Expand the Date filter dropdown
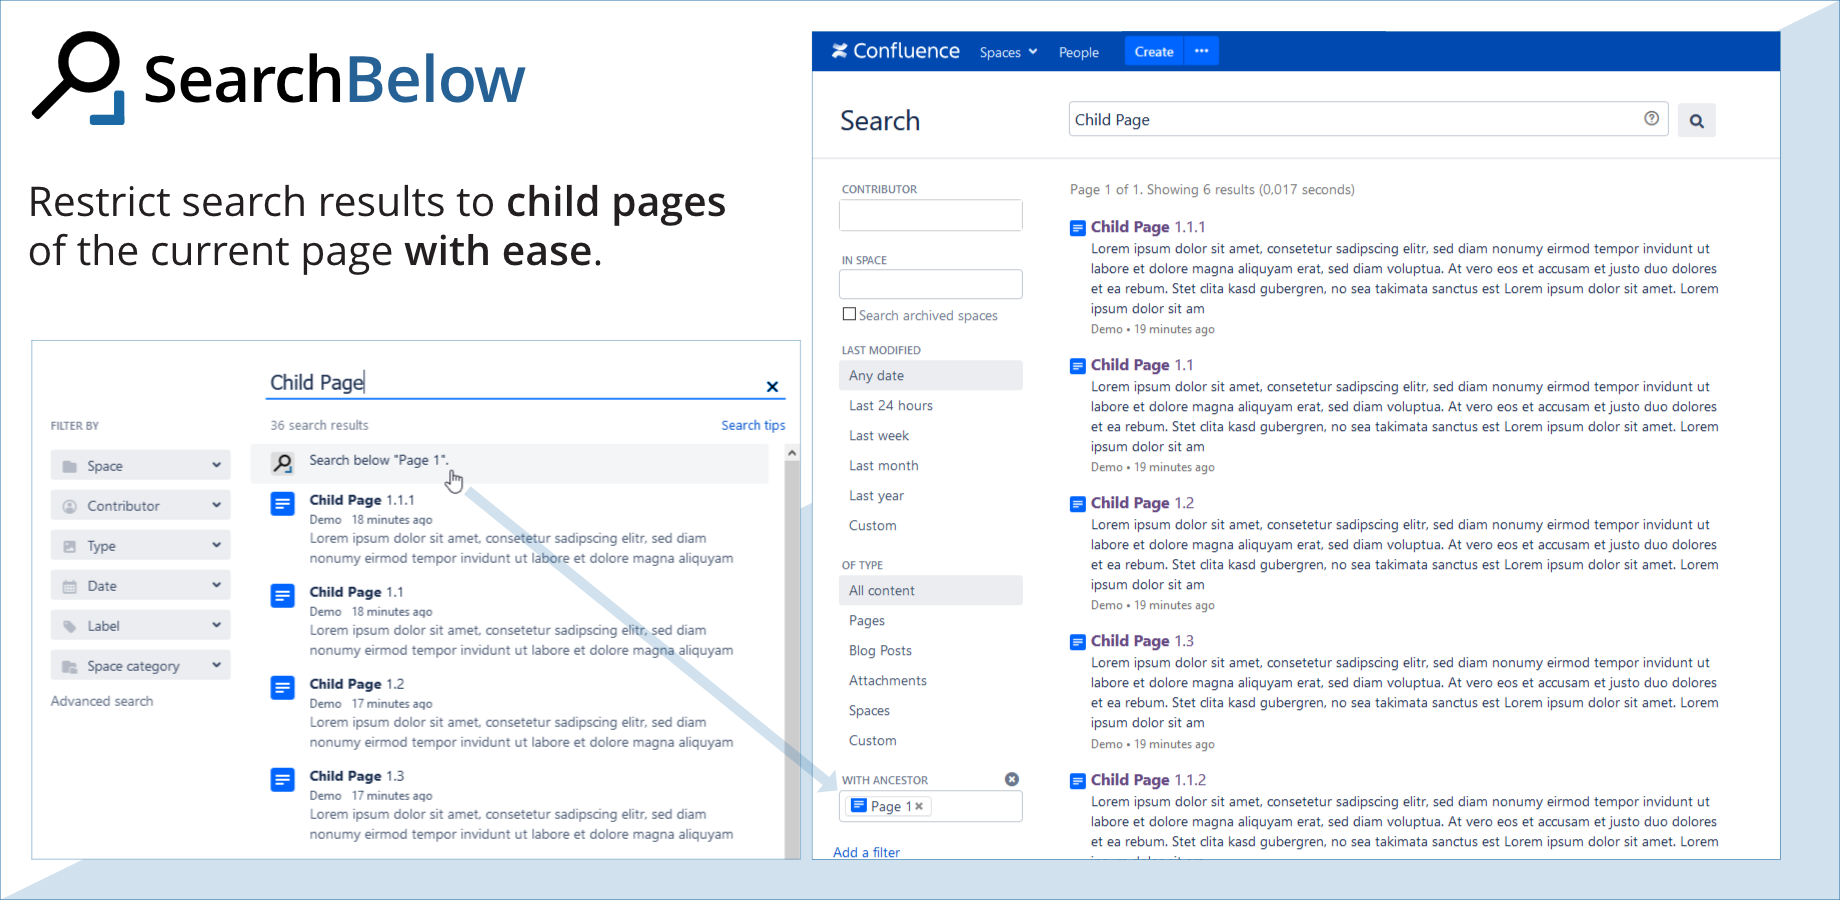 click(140, 585)
